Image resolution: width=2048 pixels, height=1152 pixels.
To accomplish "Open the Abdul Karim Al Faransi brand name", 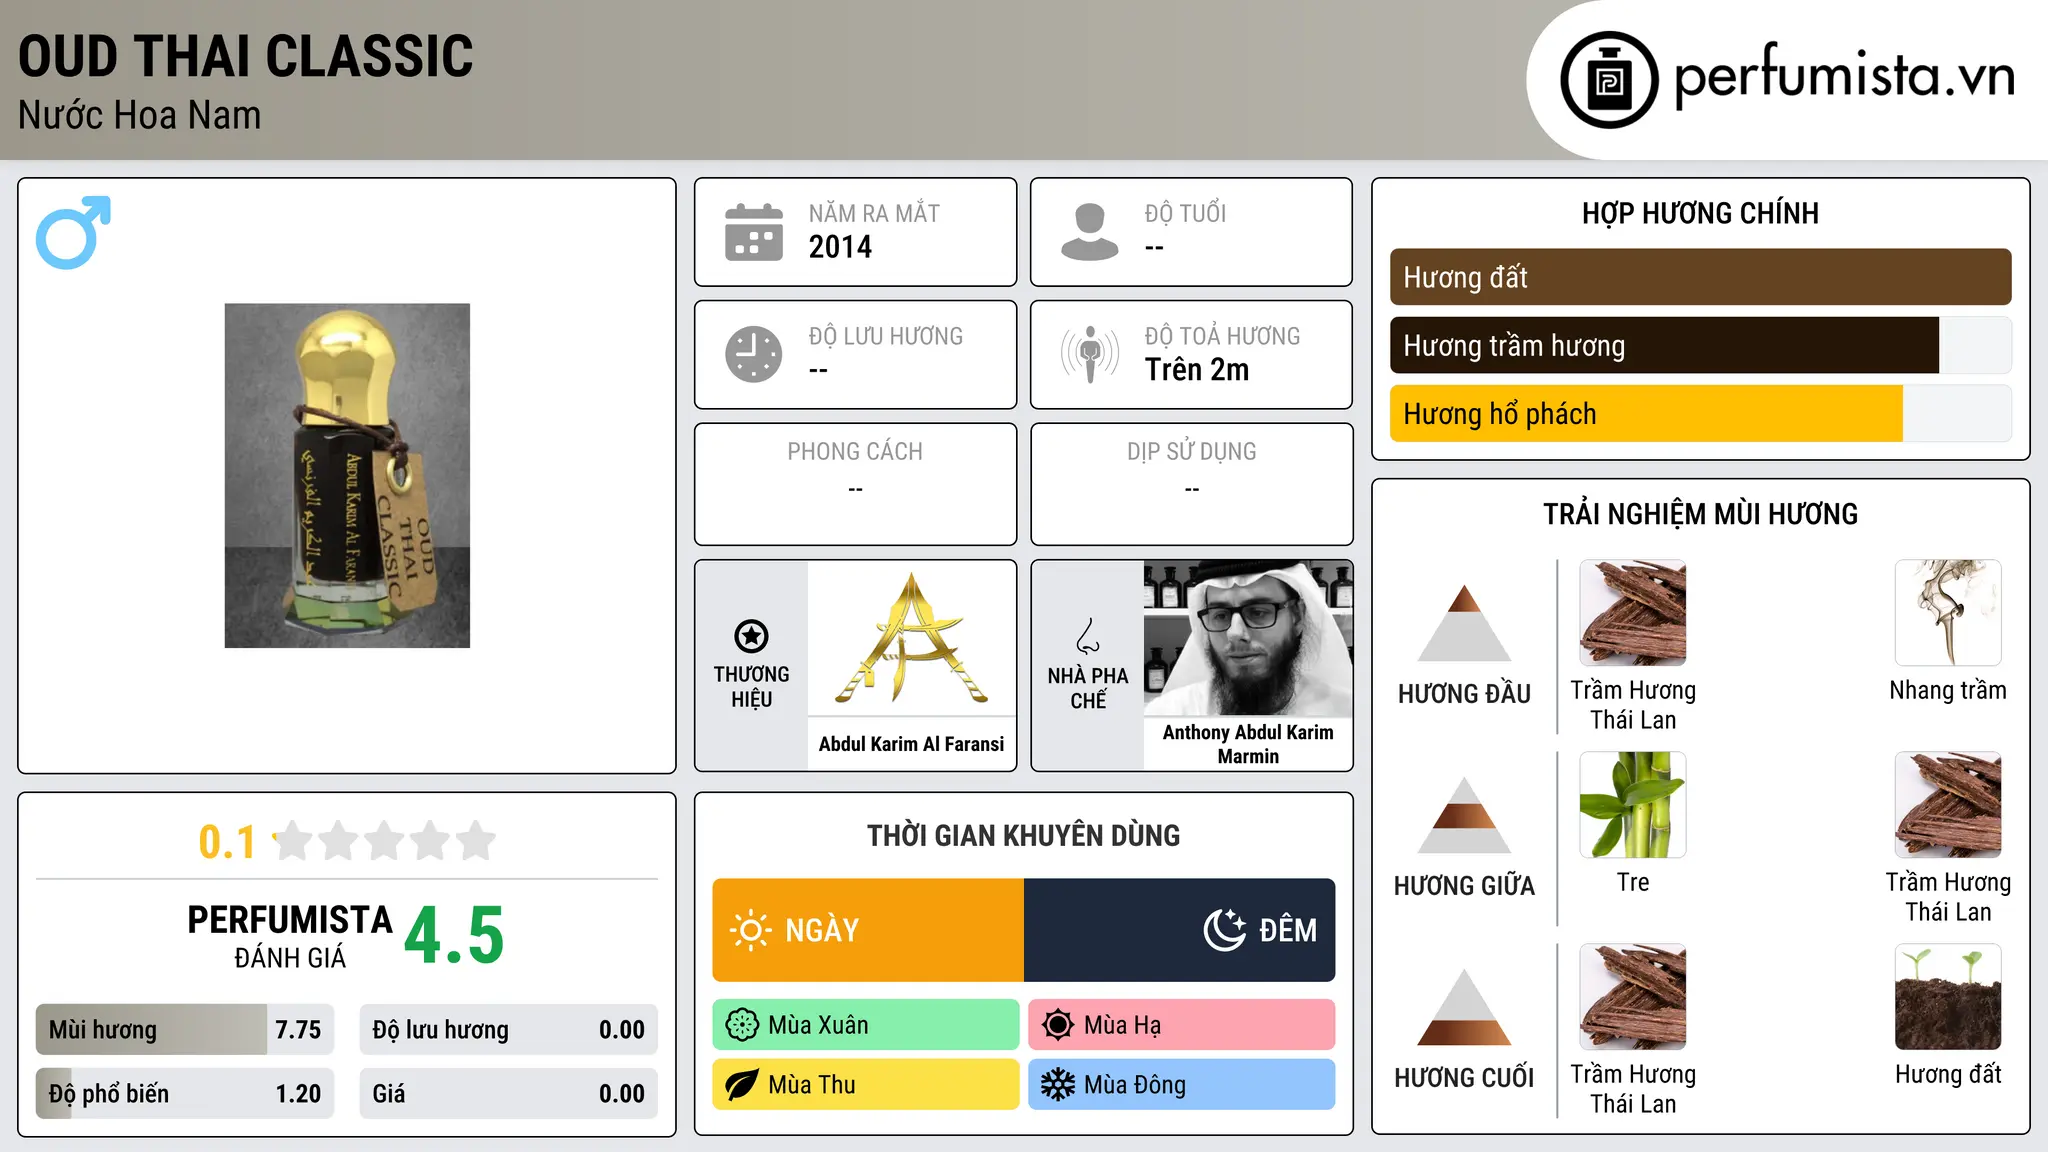I will (x=911, y=744).
